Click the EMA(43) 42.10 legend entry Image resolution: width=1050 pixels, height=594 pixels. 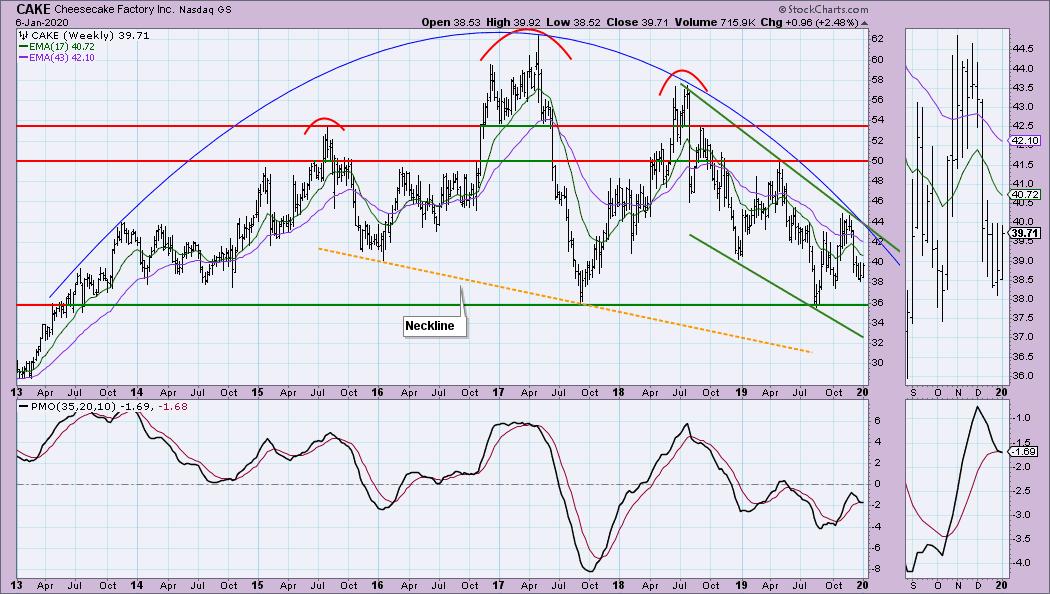61,58
